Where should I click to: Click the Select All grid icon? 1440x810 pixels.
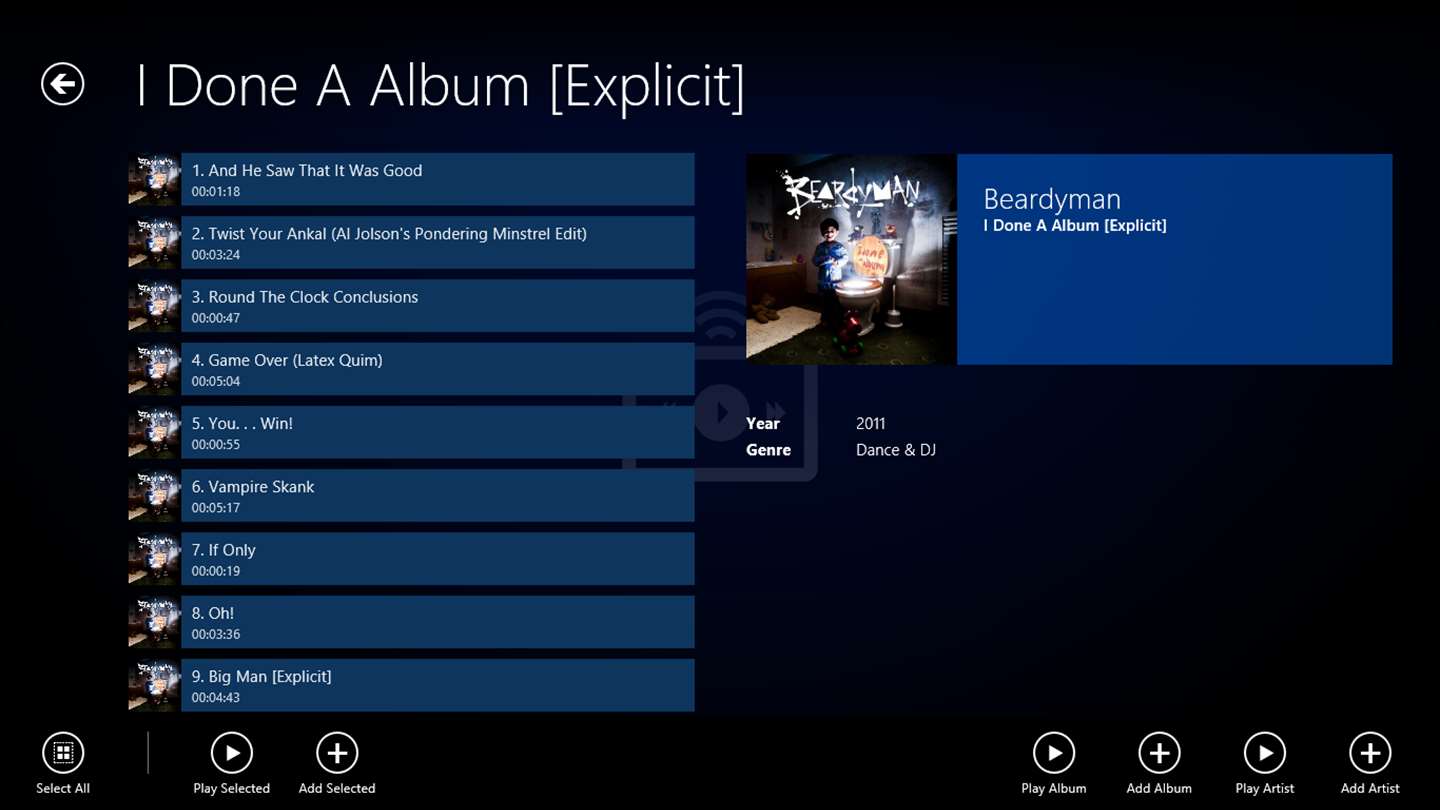point(63,753)
